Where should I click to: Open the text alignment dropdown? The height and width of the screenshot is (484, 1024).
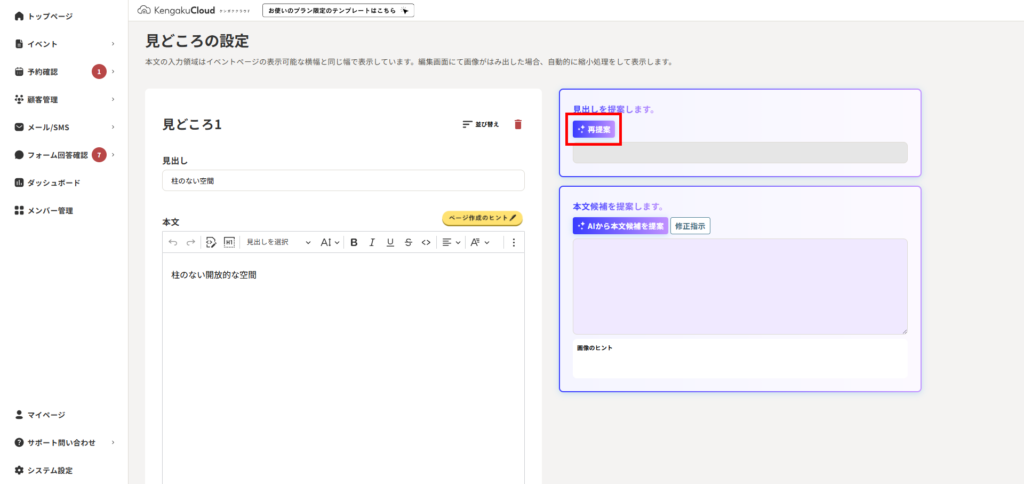click(x=450, y=242)
